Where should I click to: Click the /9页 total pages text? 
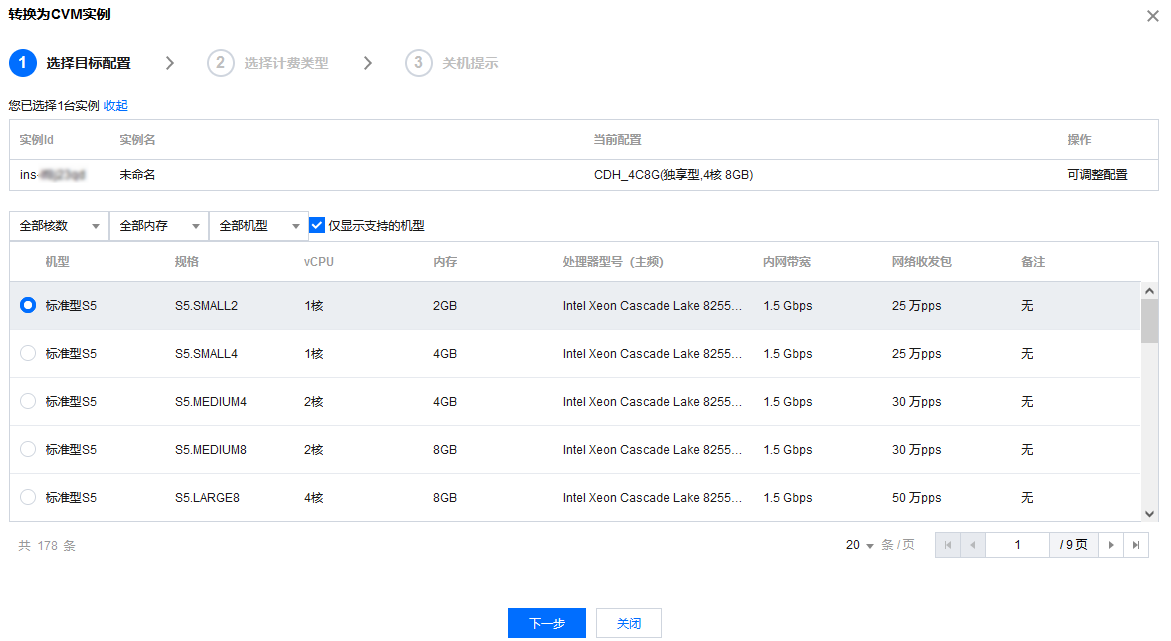1073,545
